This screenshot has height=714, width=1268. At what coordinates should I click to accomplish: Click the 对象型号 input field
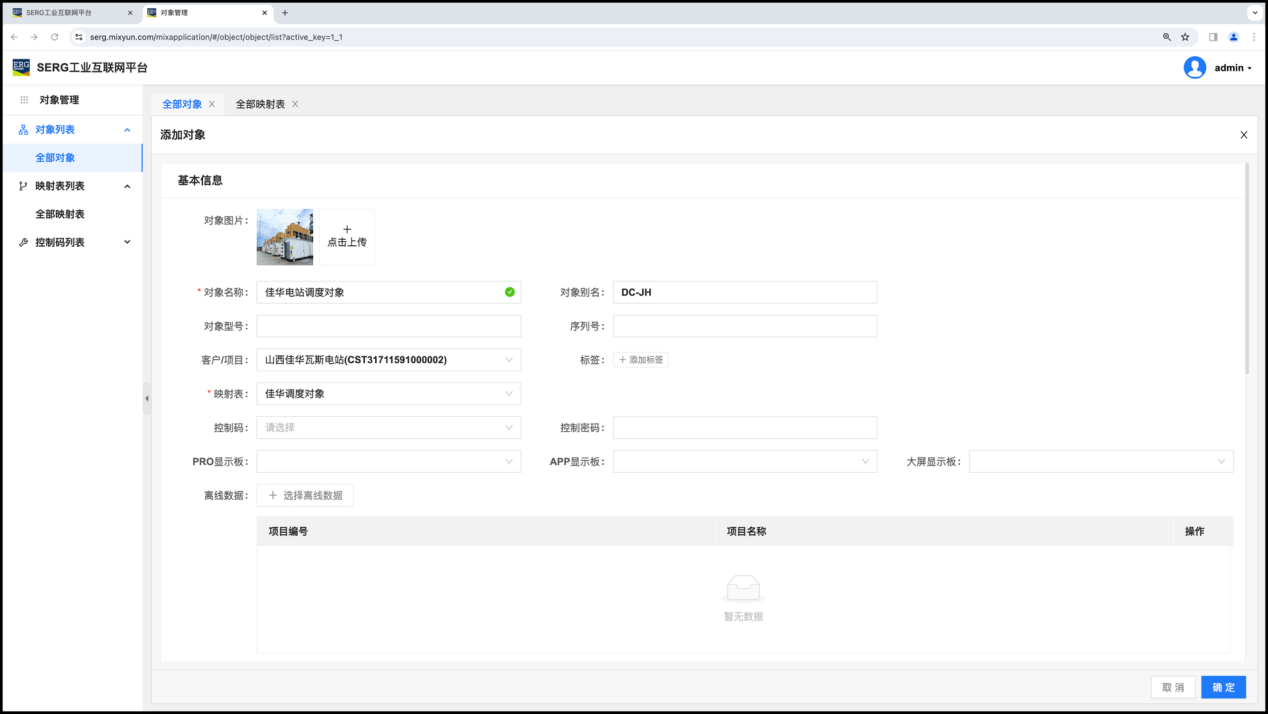pos(388,326)
